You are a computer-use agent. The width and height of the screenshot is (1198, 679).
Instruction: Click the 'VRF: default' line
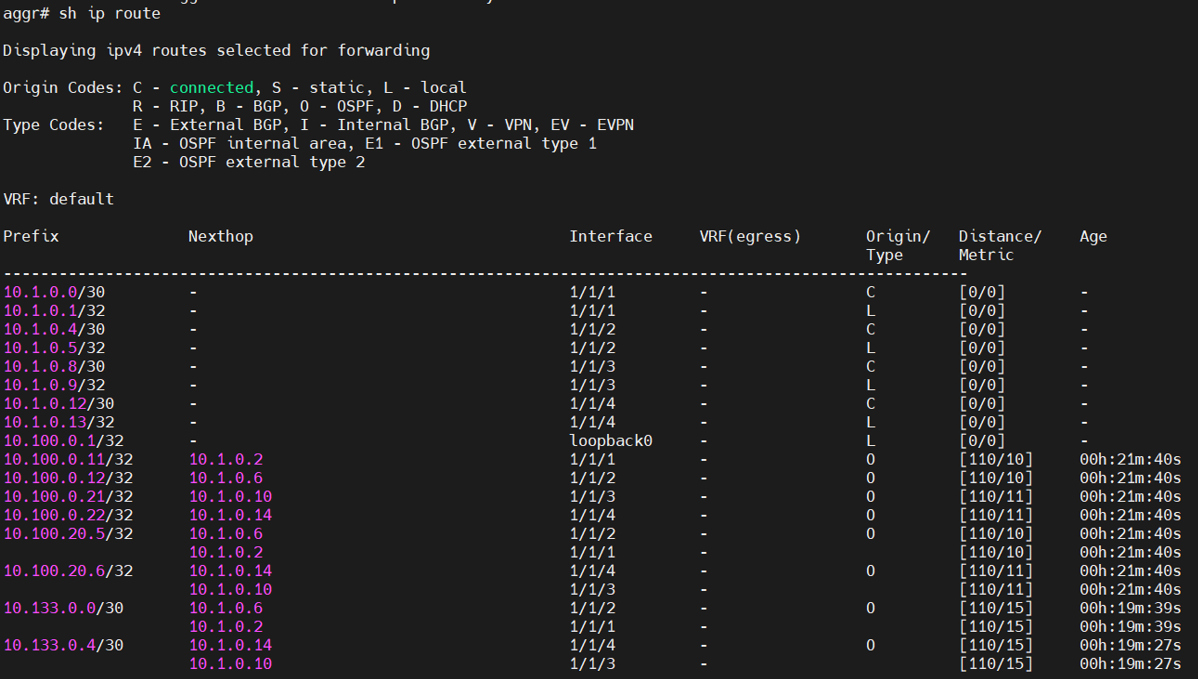point(58,199)
